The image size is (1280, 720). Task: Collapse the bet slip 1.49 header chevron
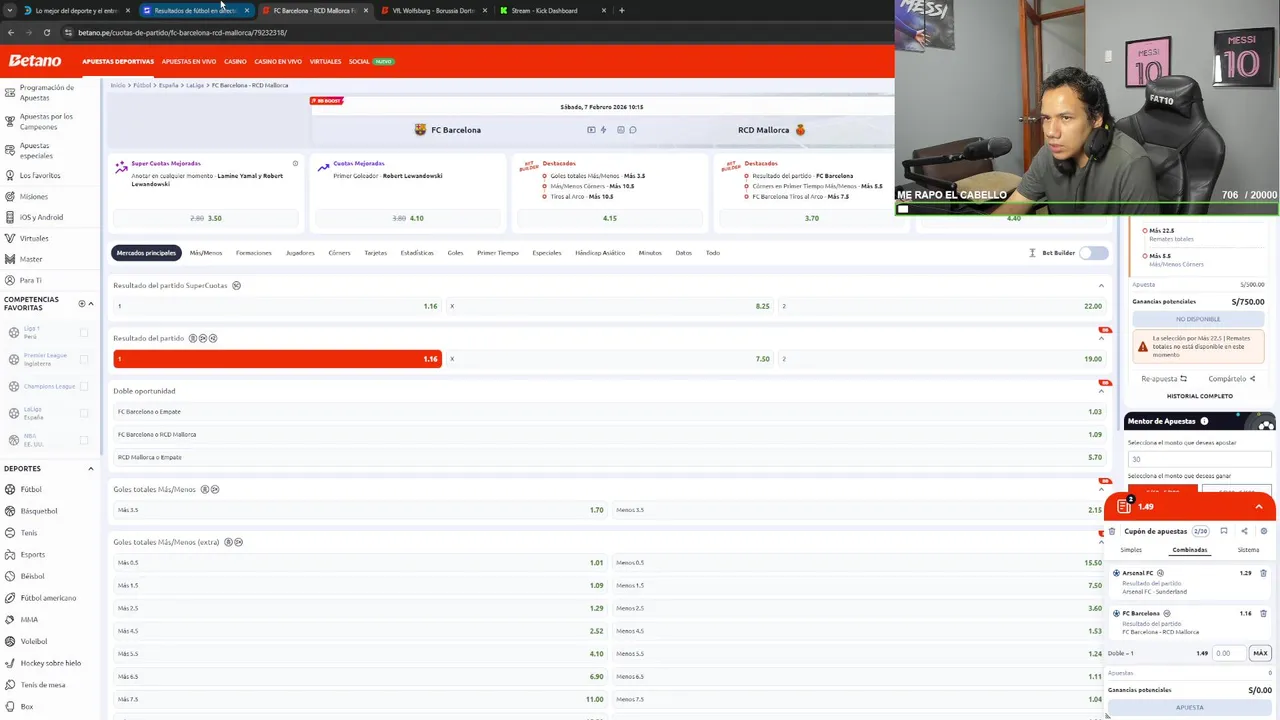[x=1259, y=507]
